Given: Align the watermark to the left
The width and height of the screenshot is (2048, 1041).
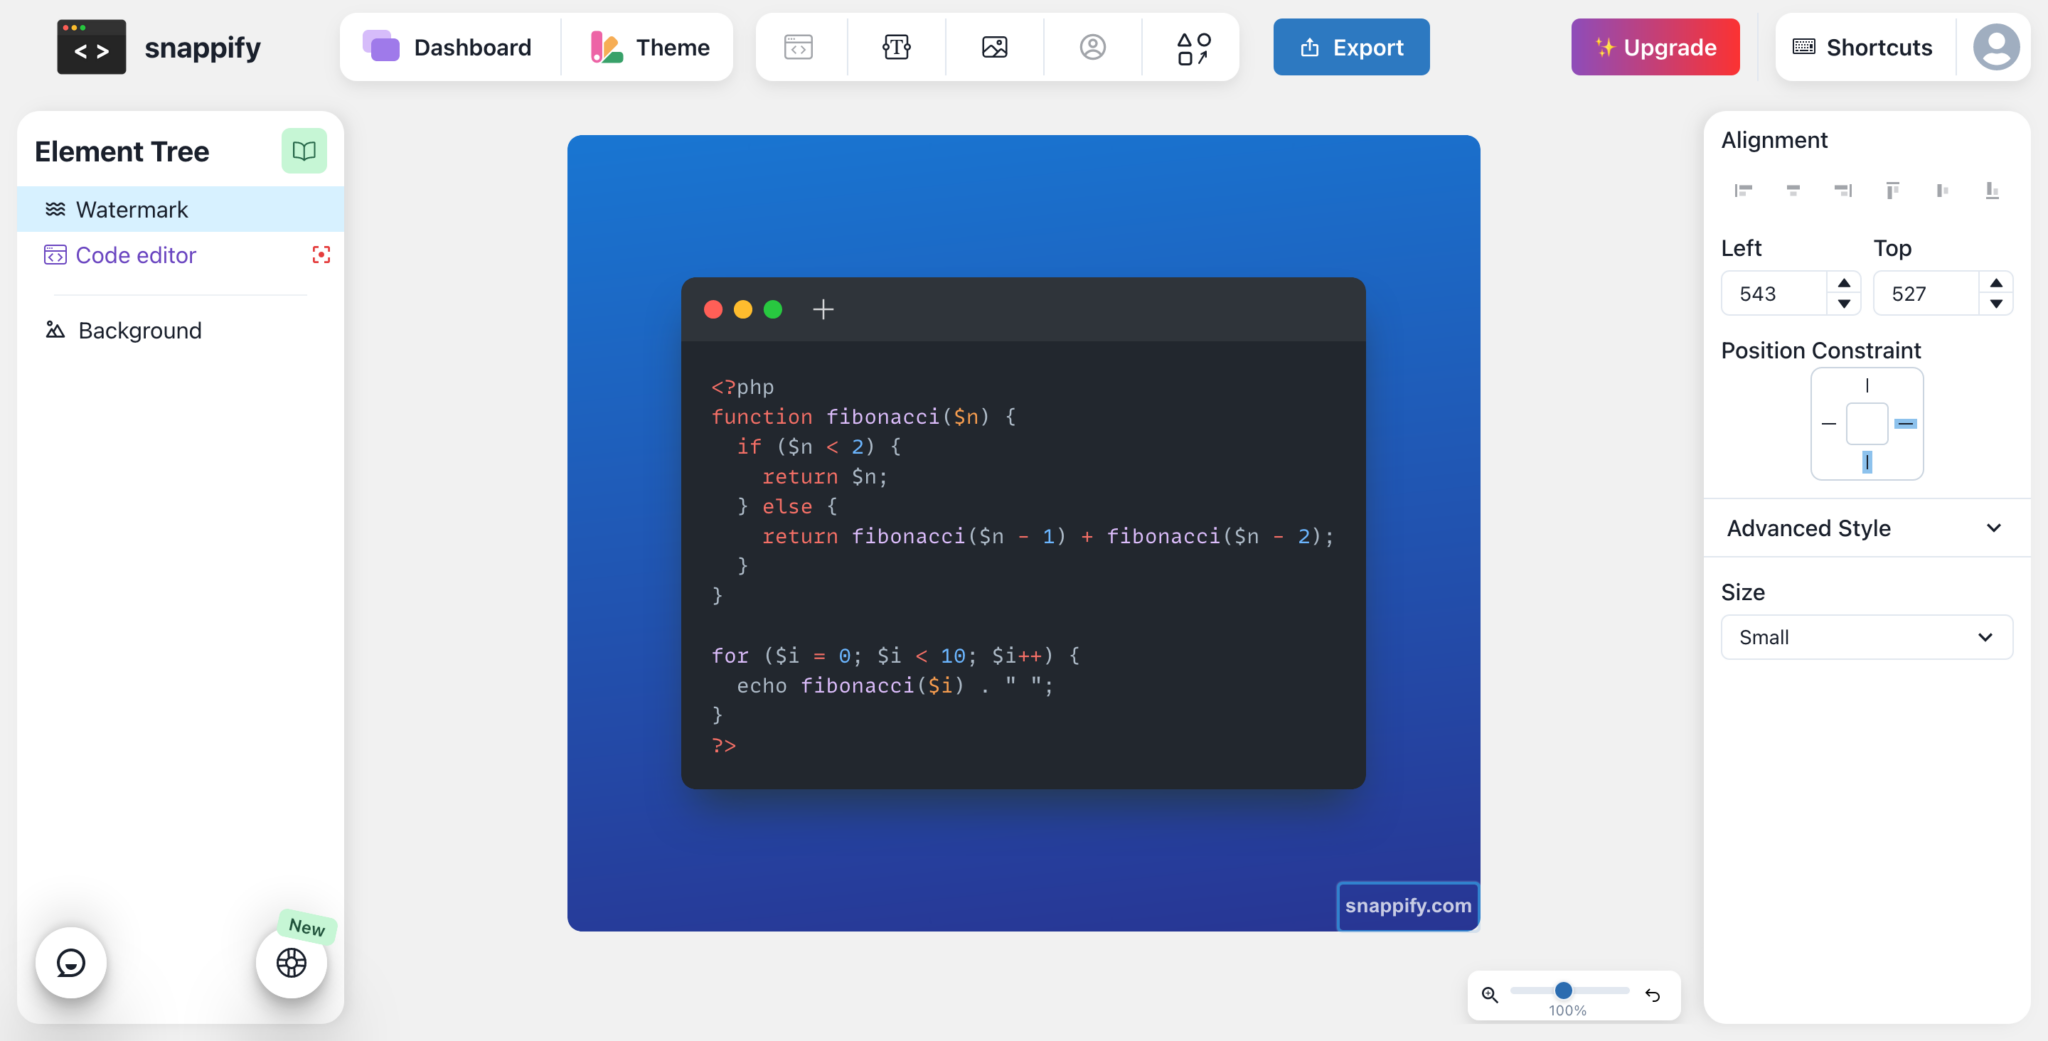Looking at the screenshot, I should 1744,190.
